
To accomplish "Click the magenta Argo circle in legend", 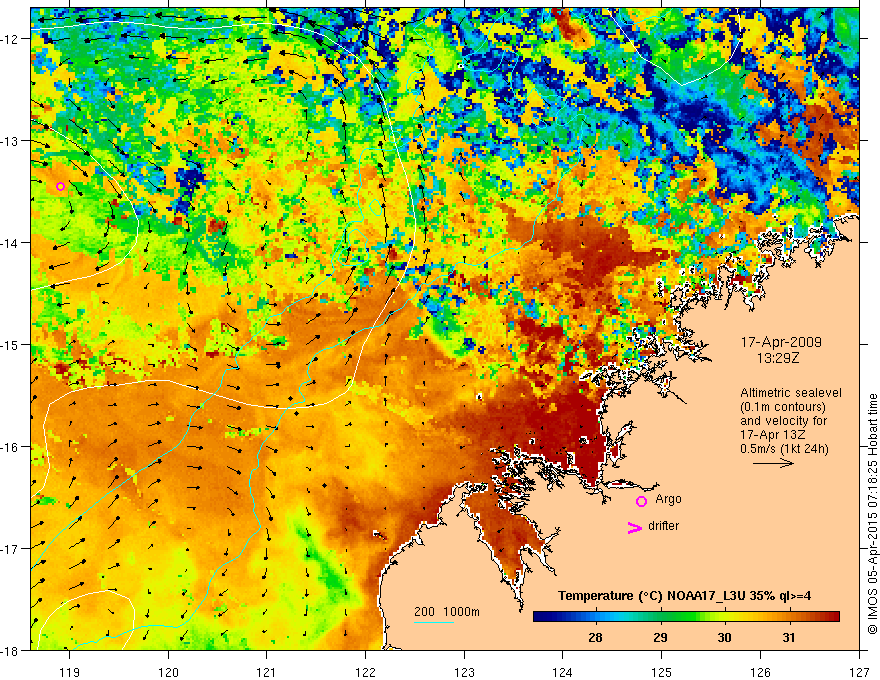I will (641, 501).
